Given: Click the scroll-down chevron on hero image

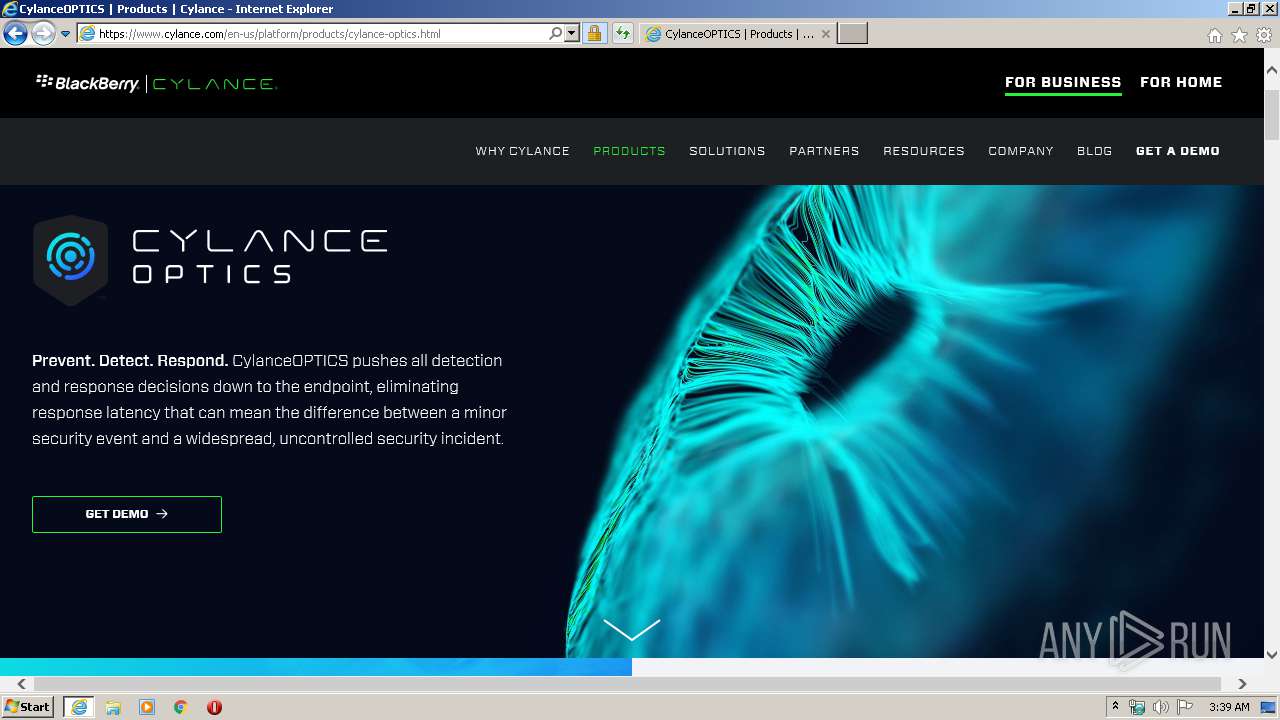Looking at the screenshot, I should click(632, 629).
